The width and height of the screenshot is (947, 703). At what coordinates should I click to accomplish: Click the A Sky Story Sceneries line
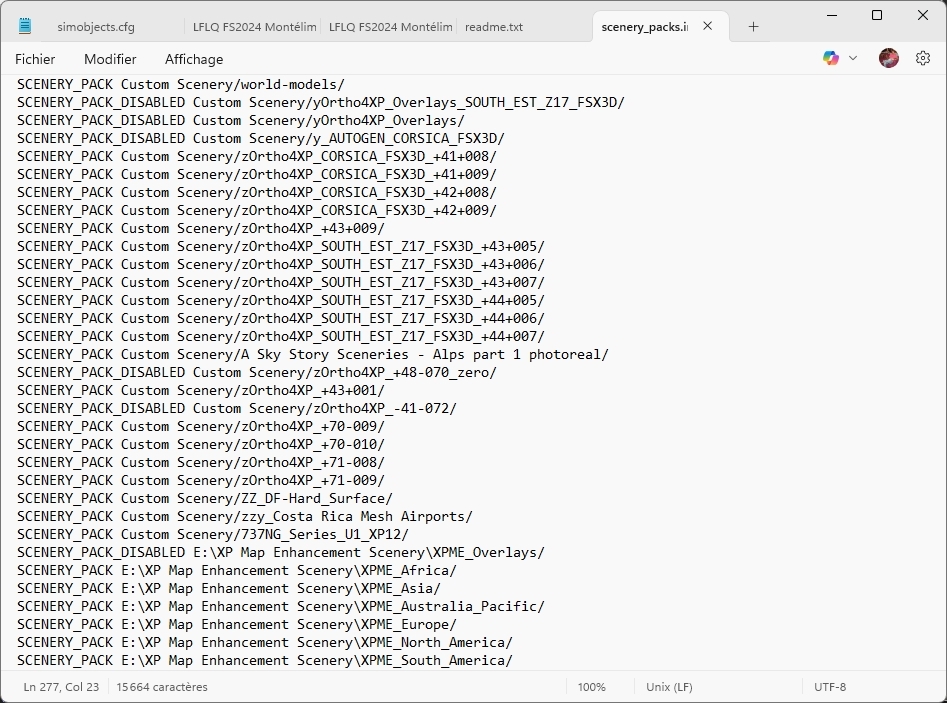pyautogui.click(x=313, y=355)
